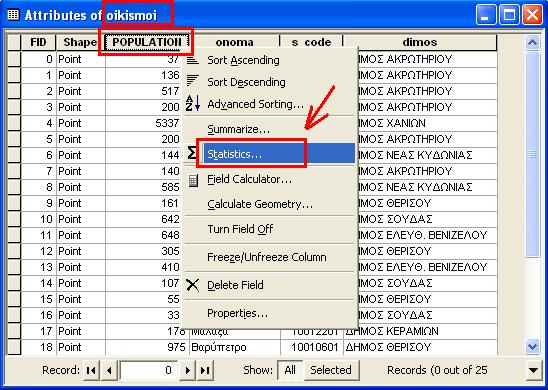Click the vertical scrollbar thumb
Image resolution: width=548 pixels, height=390 pixels.
[x=533, y=154]
